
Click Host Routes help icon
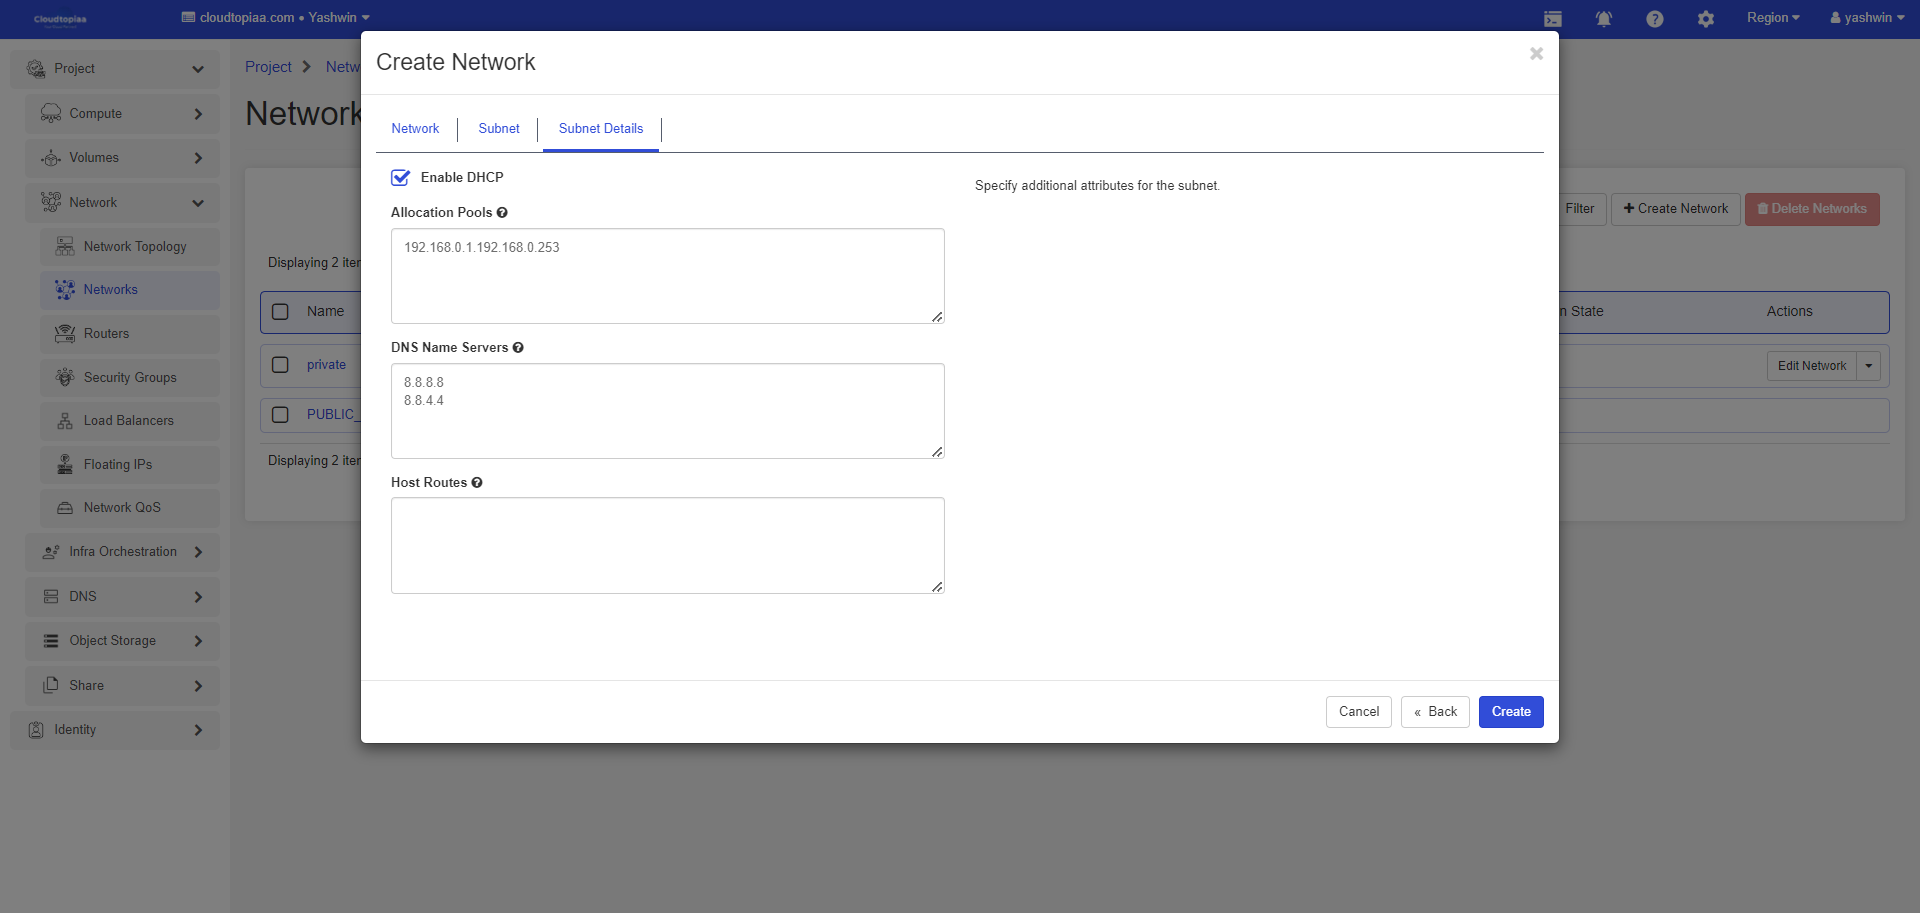point(477,483)
